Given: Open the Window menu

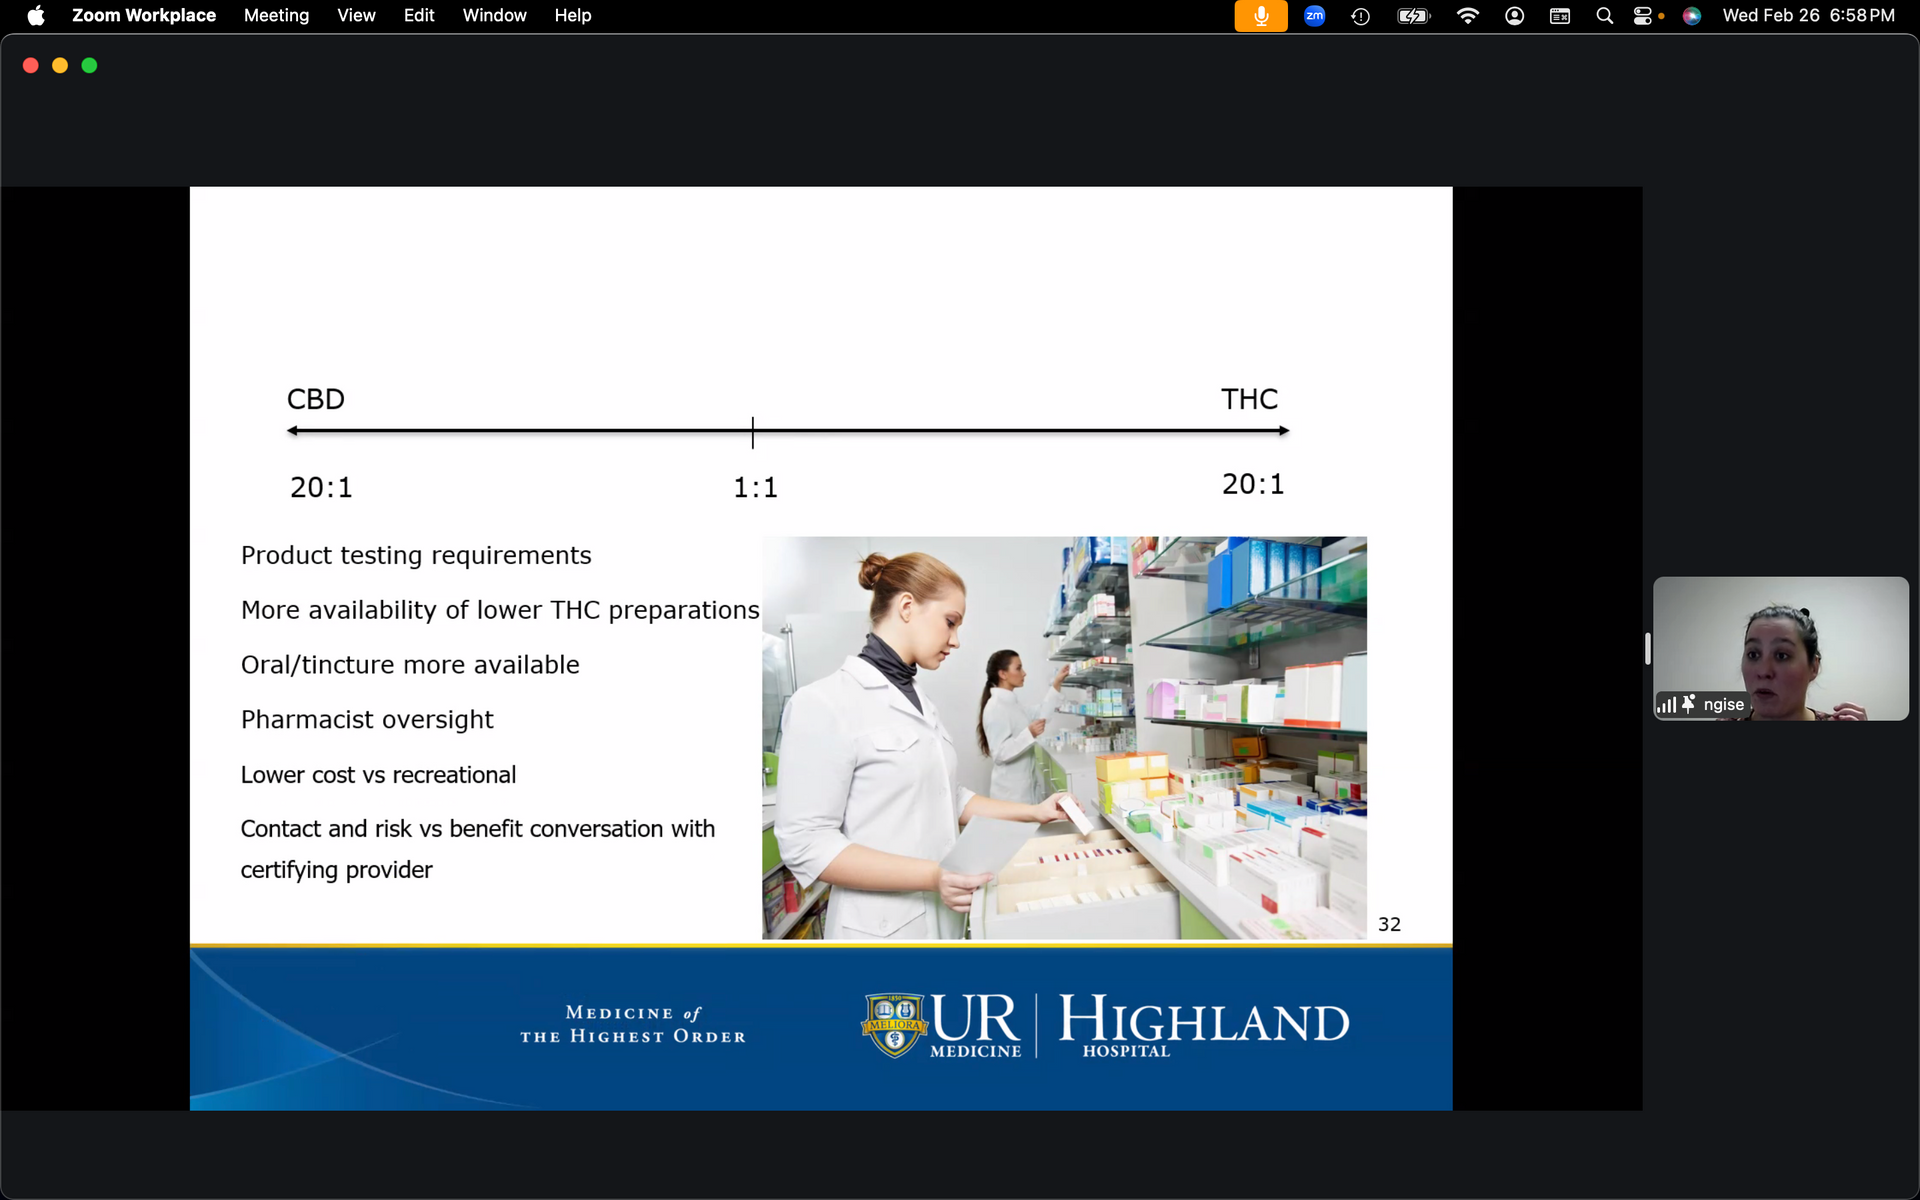Looking at the screenshot, I should (494, 16).
